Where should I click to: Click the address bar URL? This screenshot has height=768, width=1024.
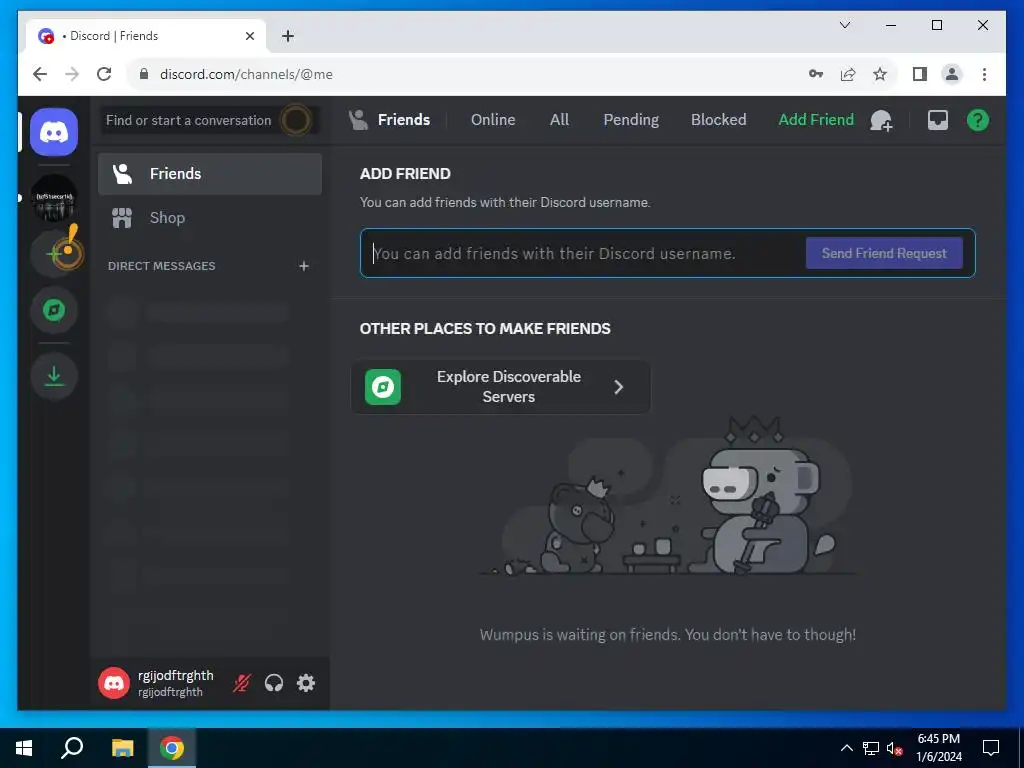pyautogui.click(x=246, y=74)
